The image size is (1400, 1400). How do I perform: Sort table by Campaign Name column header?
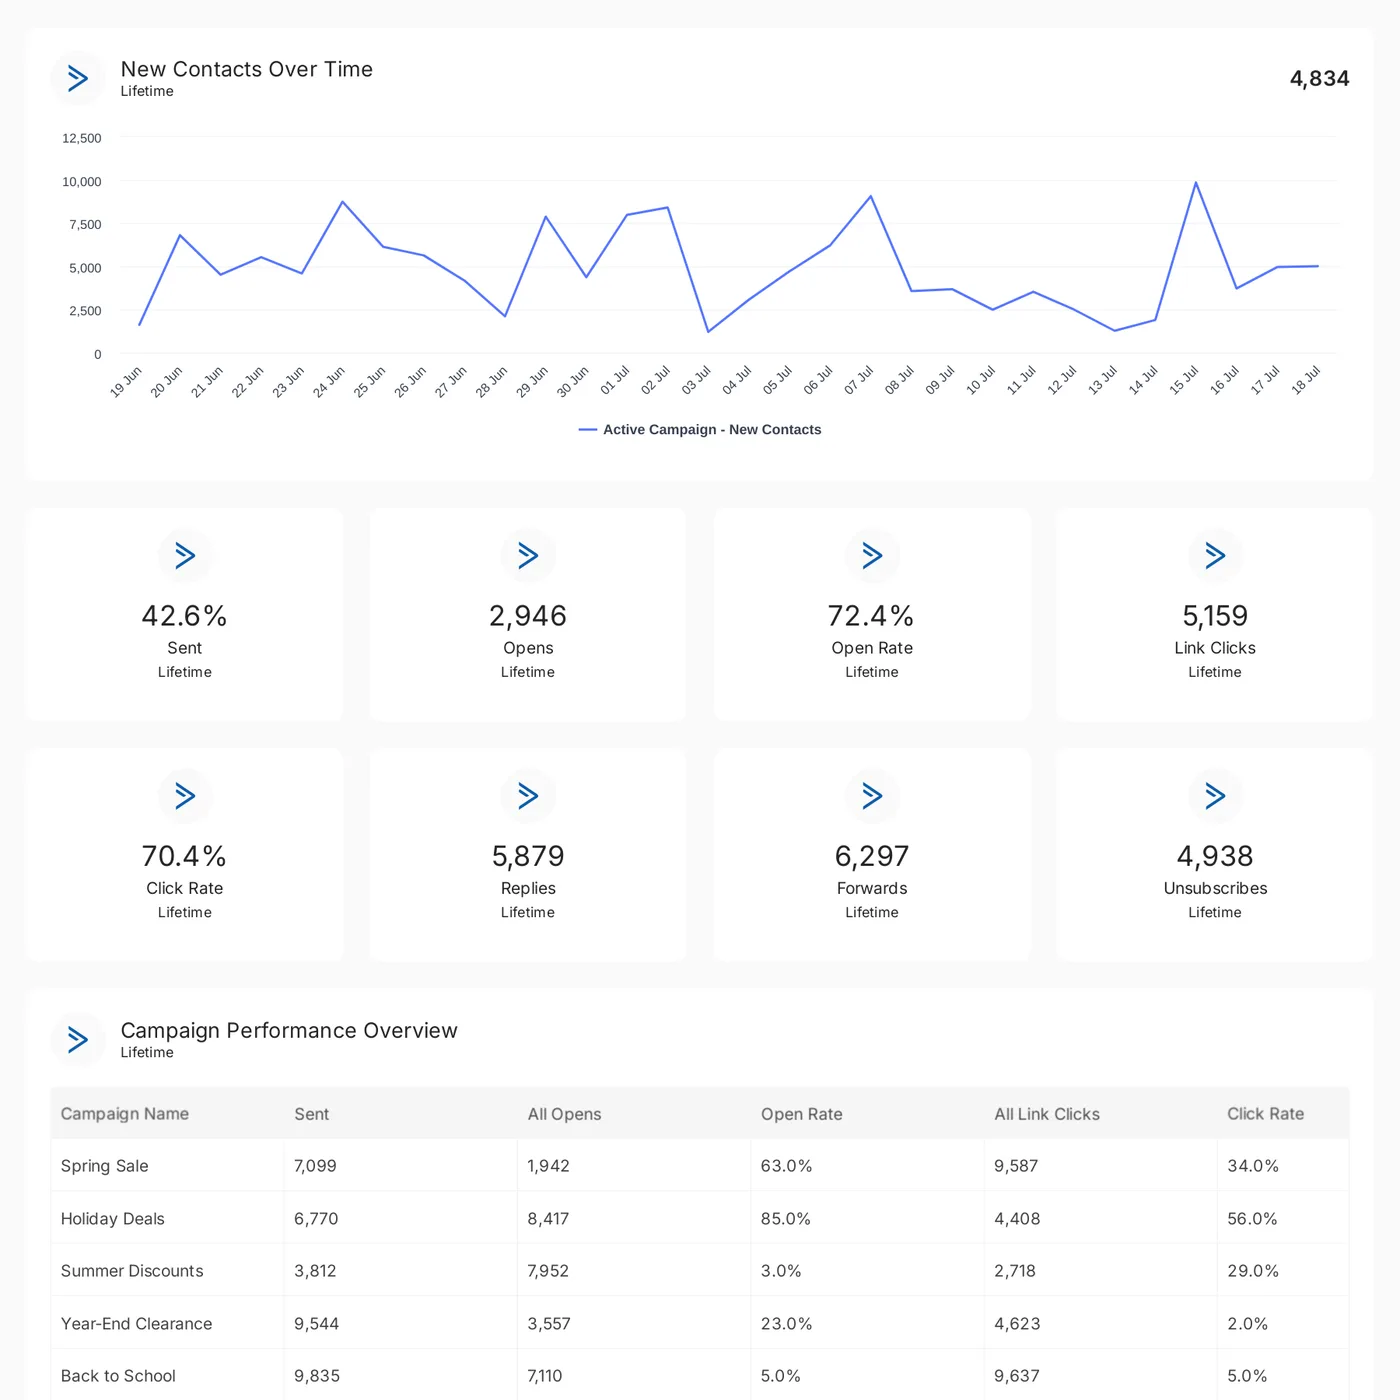[125, 1114]
